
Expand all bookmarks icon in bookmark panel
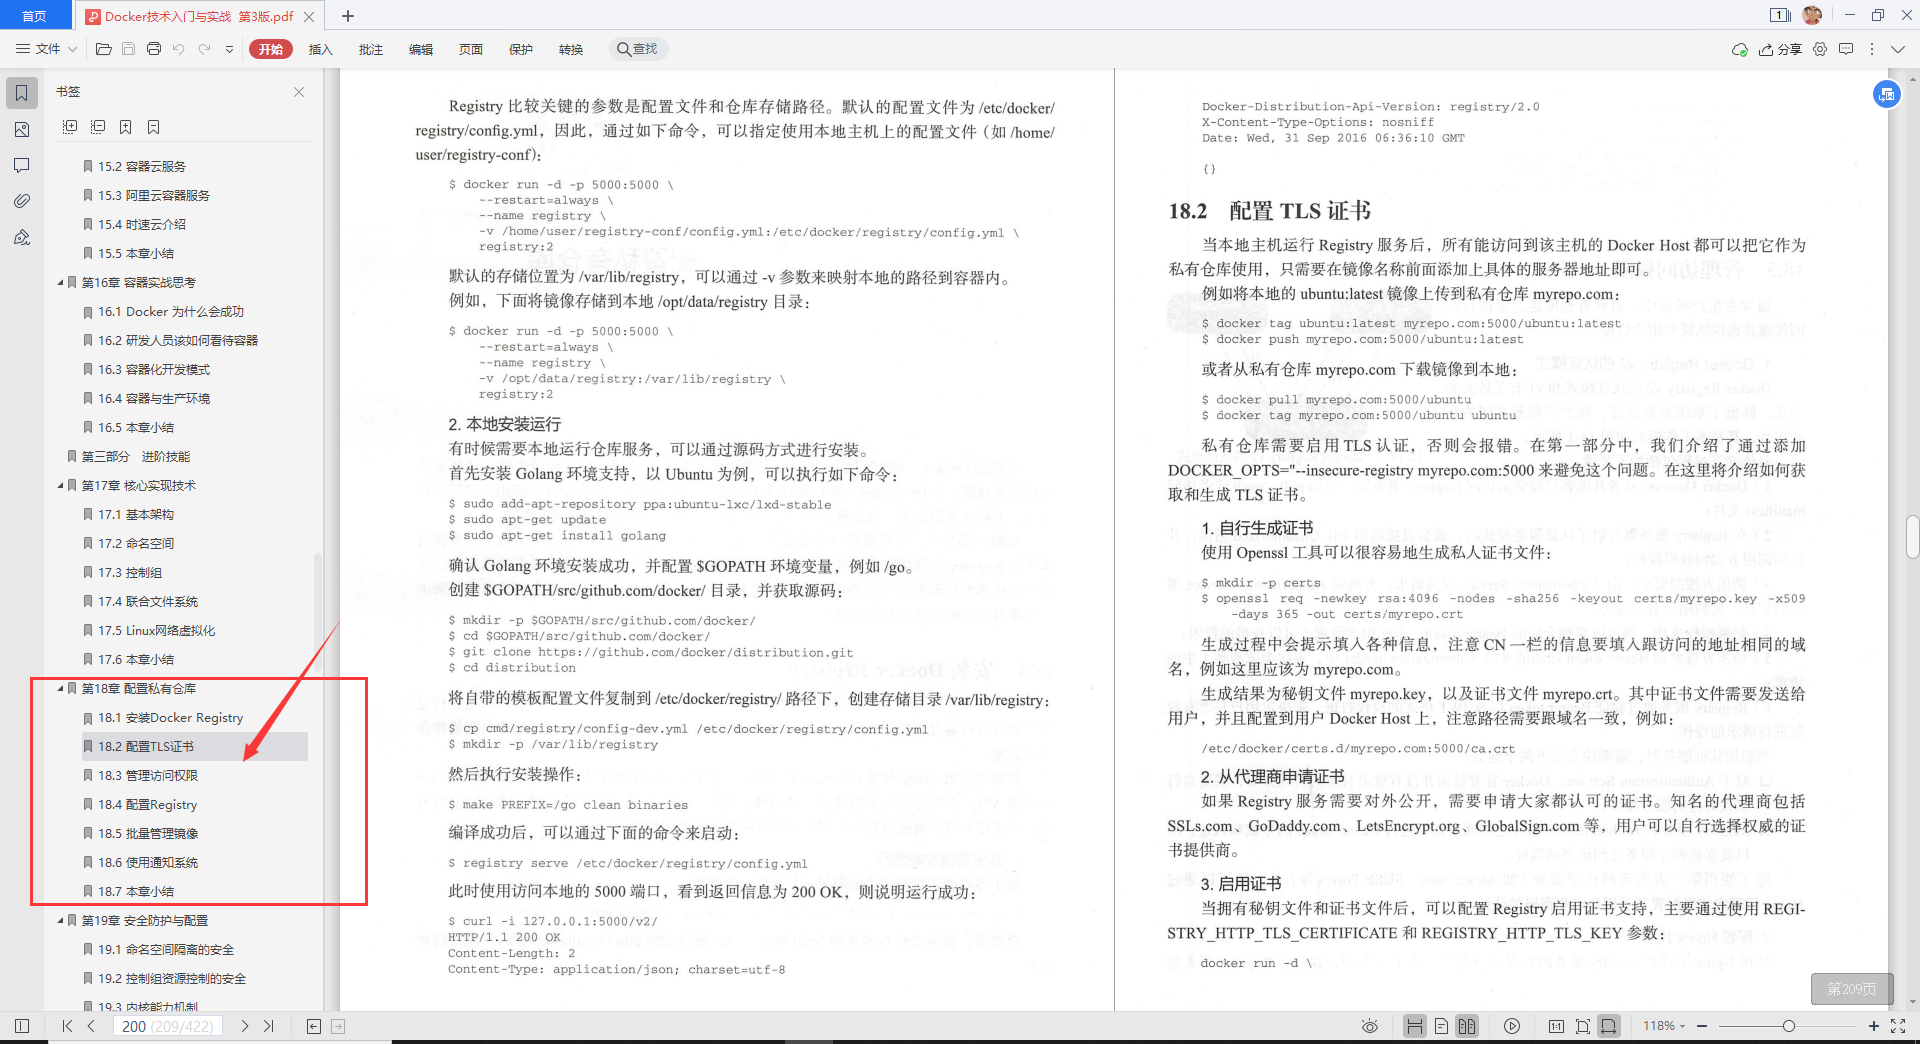(70, 127)
